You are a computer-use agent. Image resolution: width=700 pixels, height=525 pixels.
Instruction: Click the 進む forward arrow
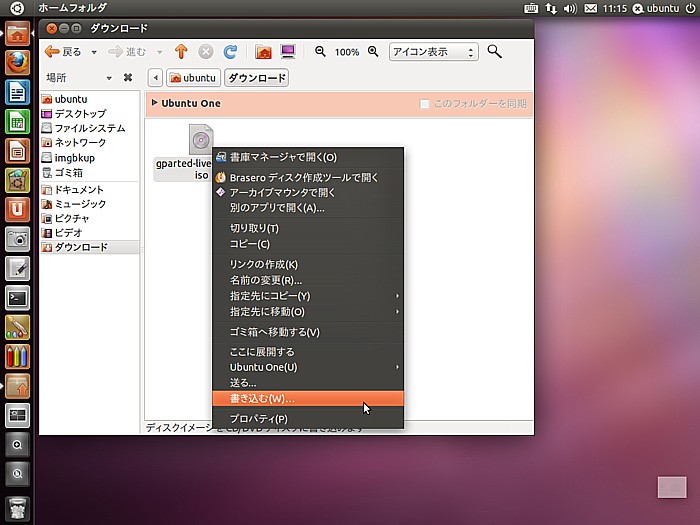point(127,52)
